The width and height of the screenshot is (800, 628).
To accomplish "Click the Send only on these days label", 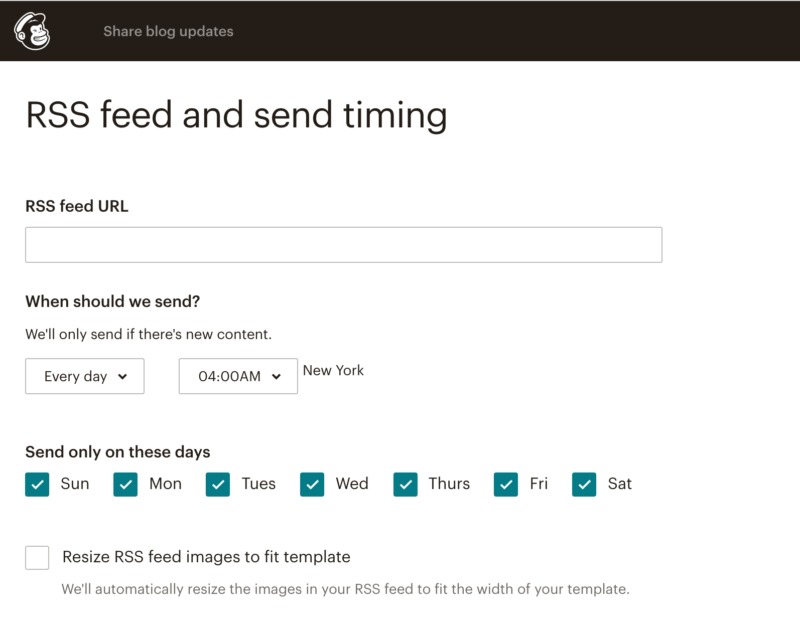I will point(117,452).
